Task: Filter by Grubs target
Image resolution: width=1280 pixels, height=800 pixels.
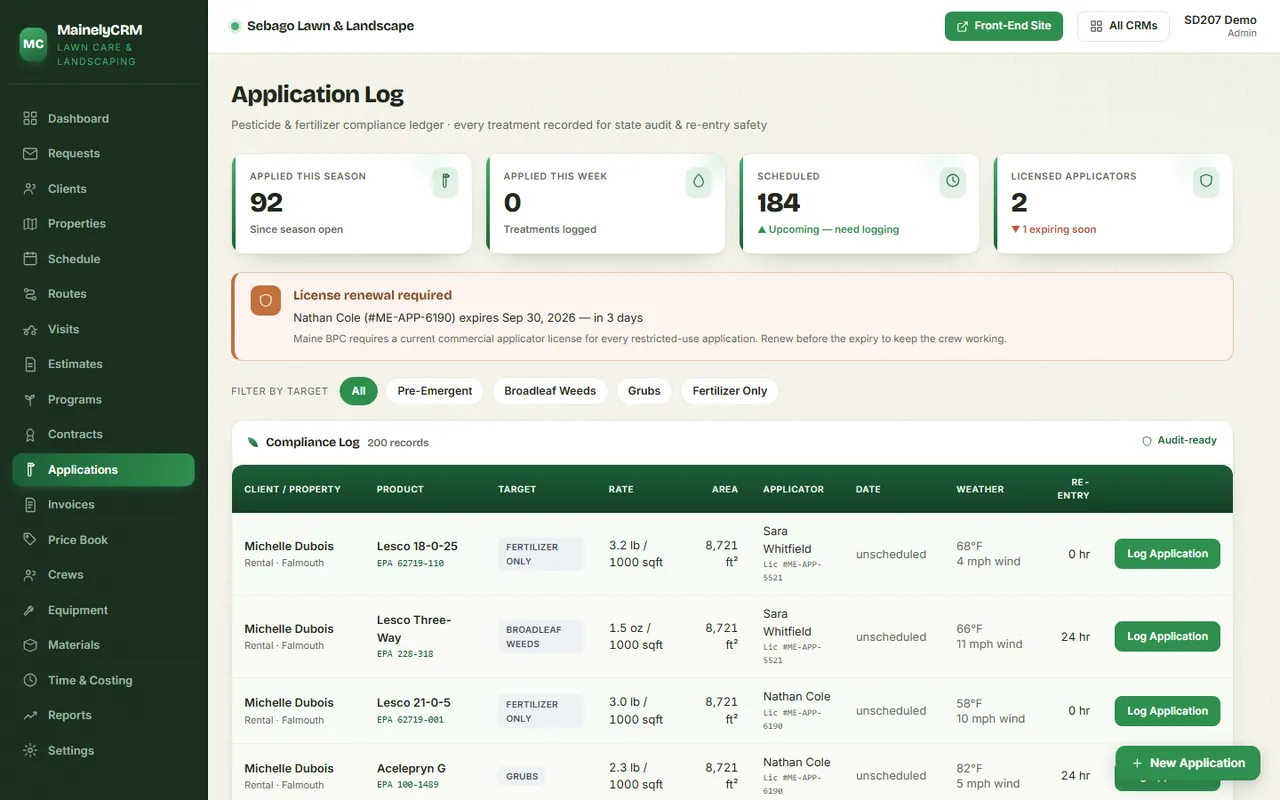Action: click(x=644, y=391)
